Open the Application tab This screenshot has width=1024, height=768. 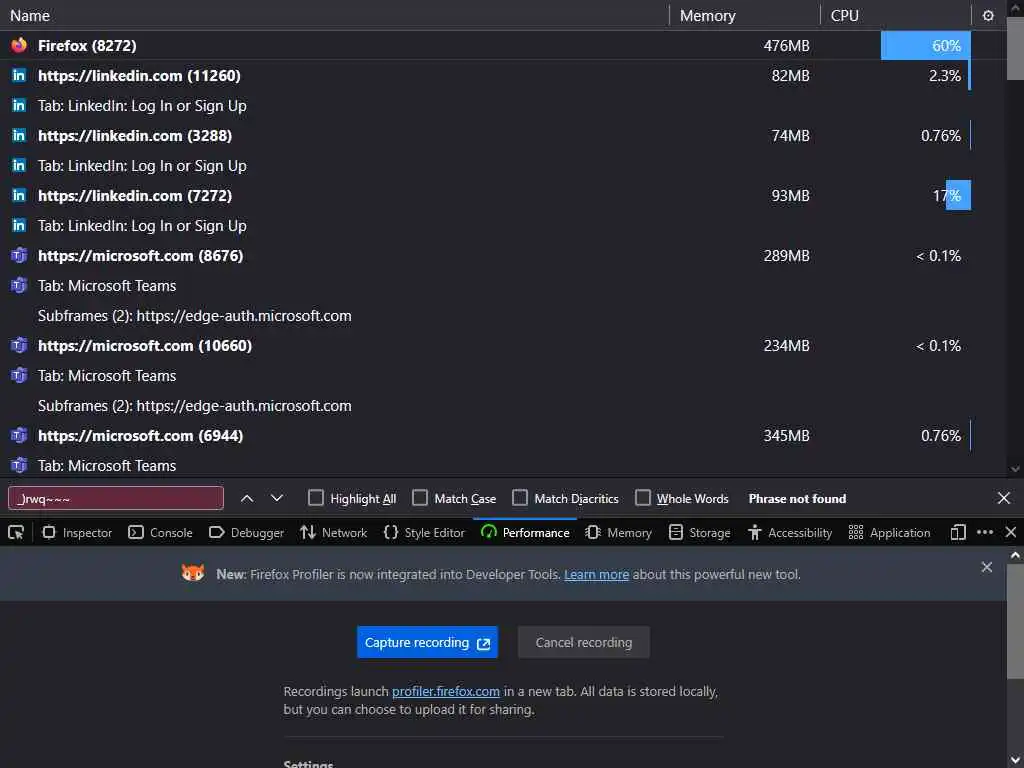point(889,533)
